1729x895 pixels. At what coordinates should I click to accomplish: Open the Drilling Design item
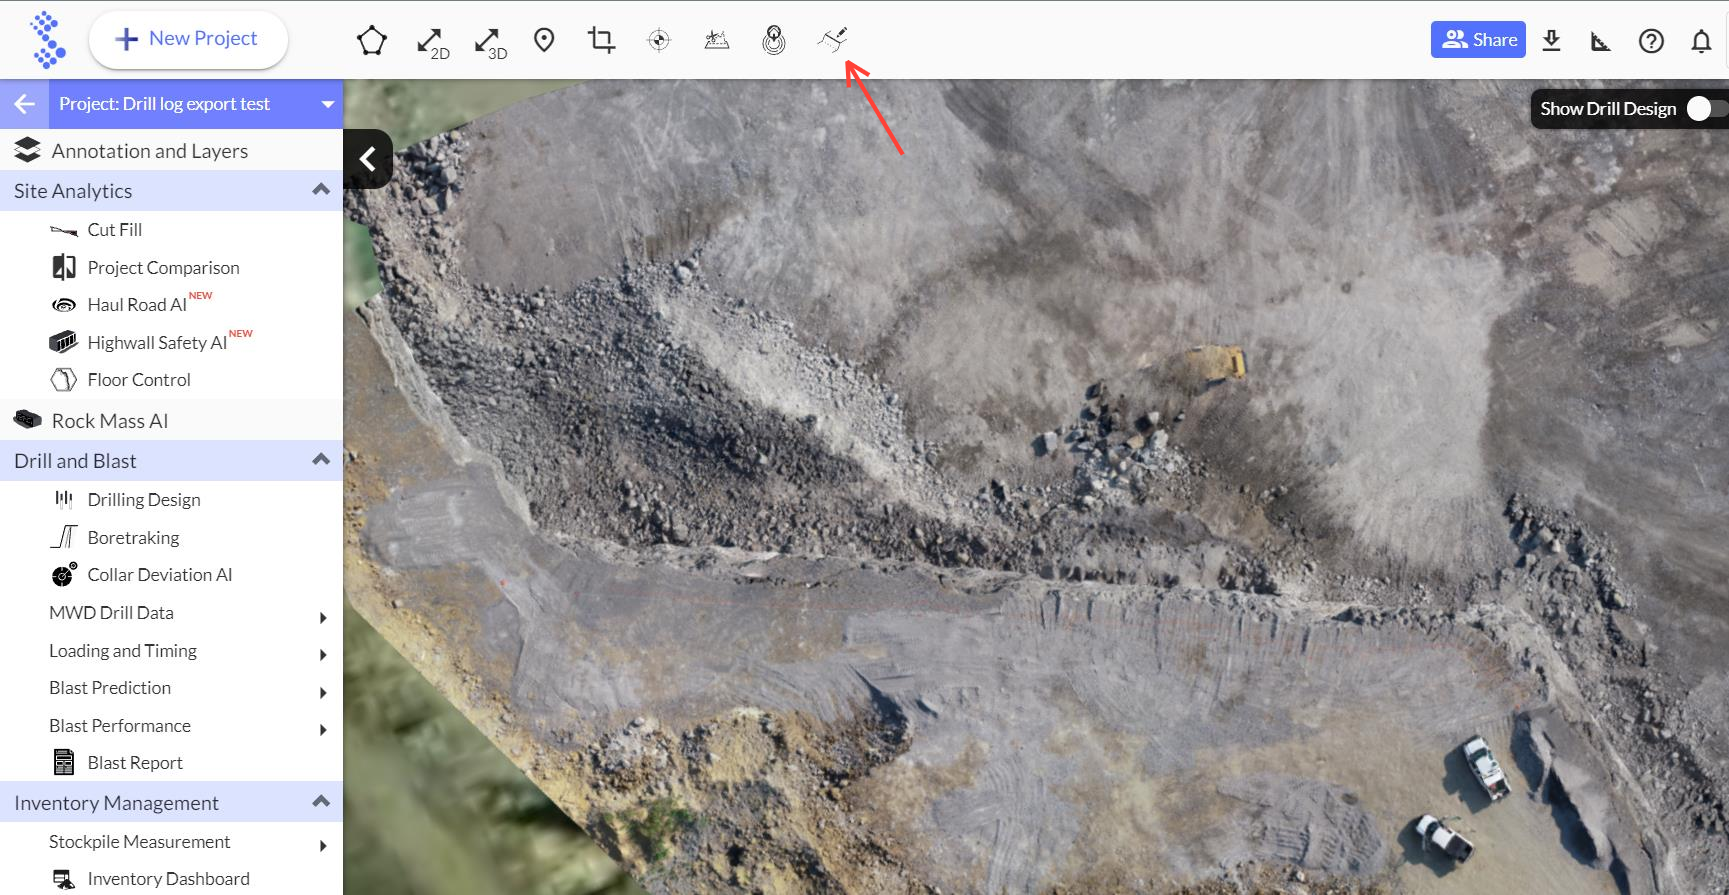[x=143, y=500]
